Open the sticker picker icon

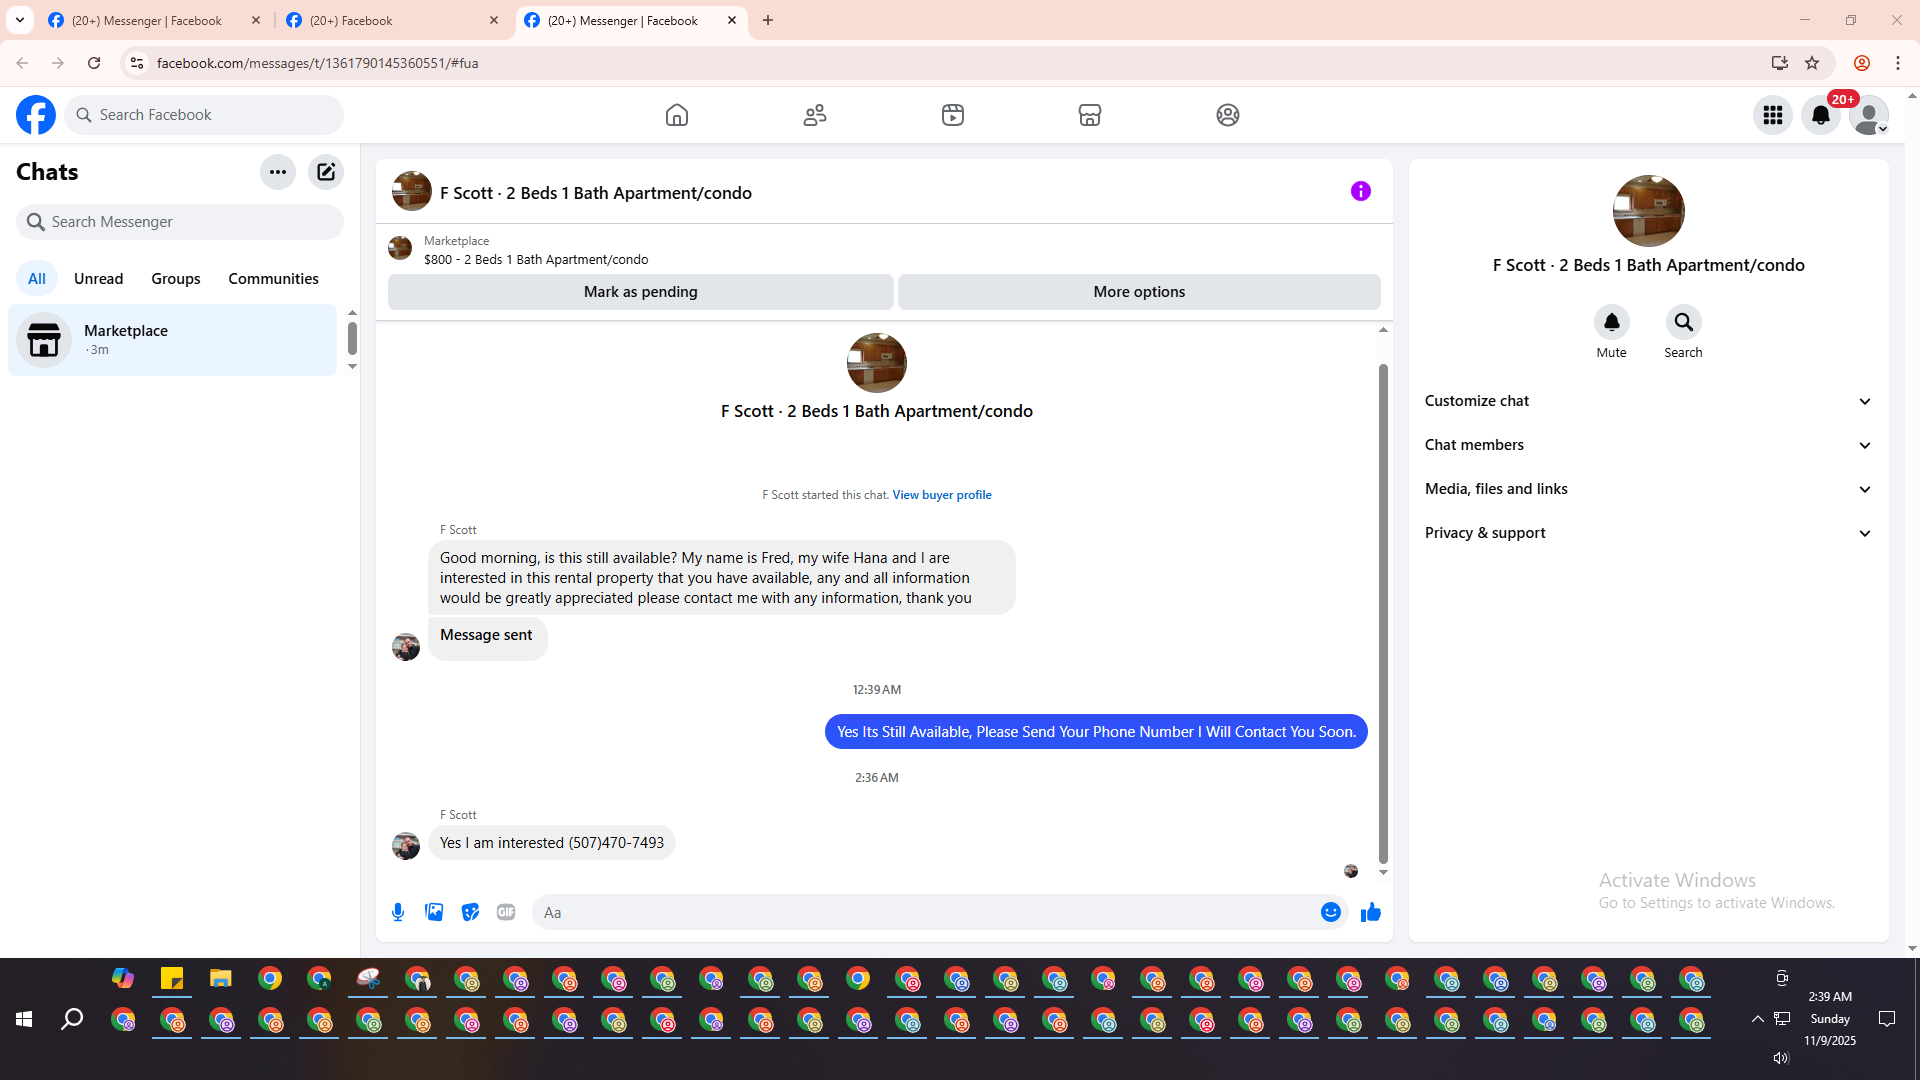point(470,912)
